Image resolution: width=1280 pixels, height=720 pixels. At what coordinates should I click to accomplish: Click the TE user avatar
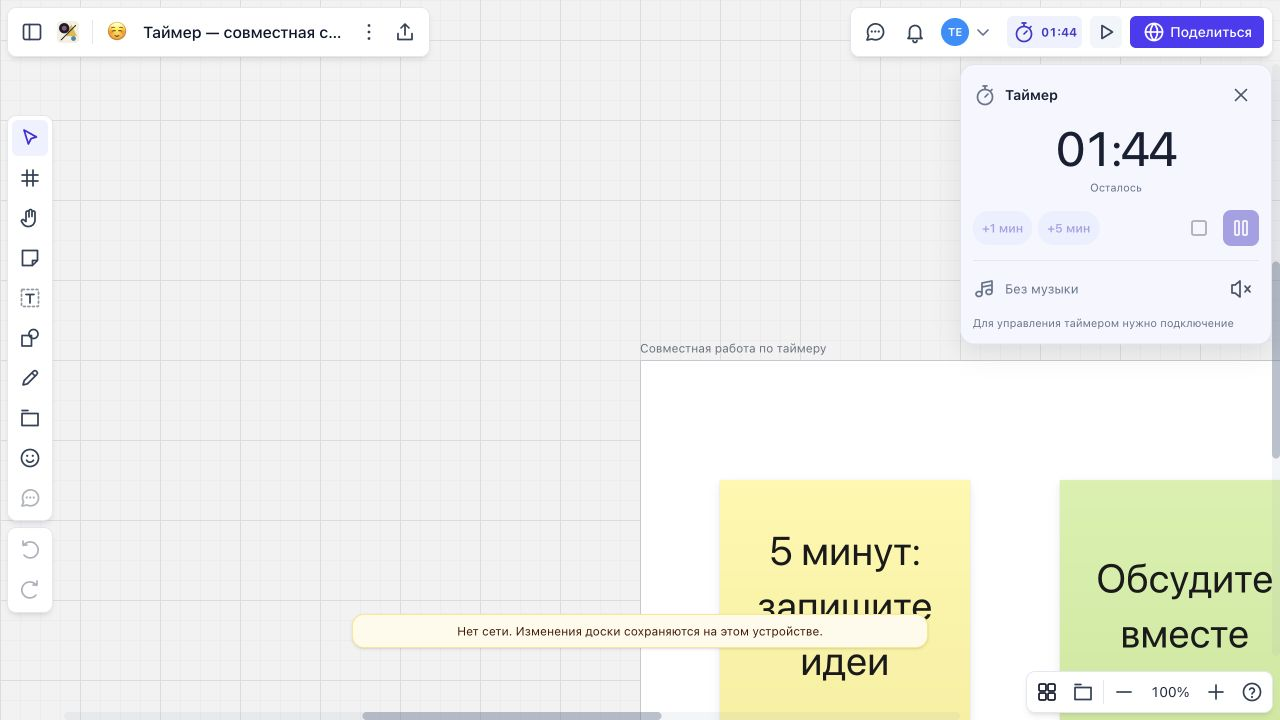[x=955, y=32]
